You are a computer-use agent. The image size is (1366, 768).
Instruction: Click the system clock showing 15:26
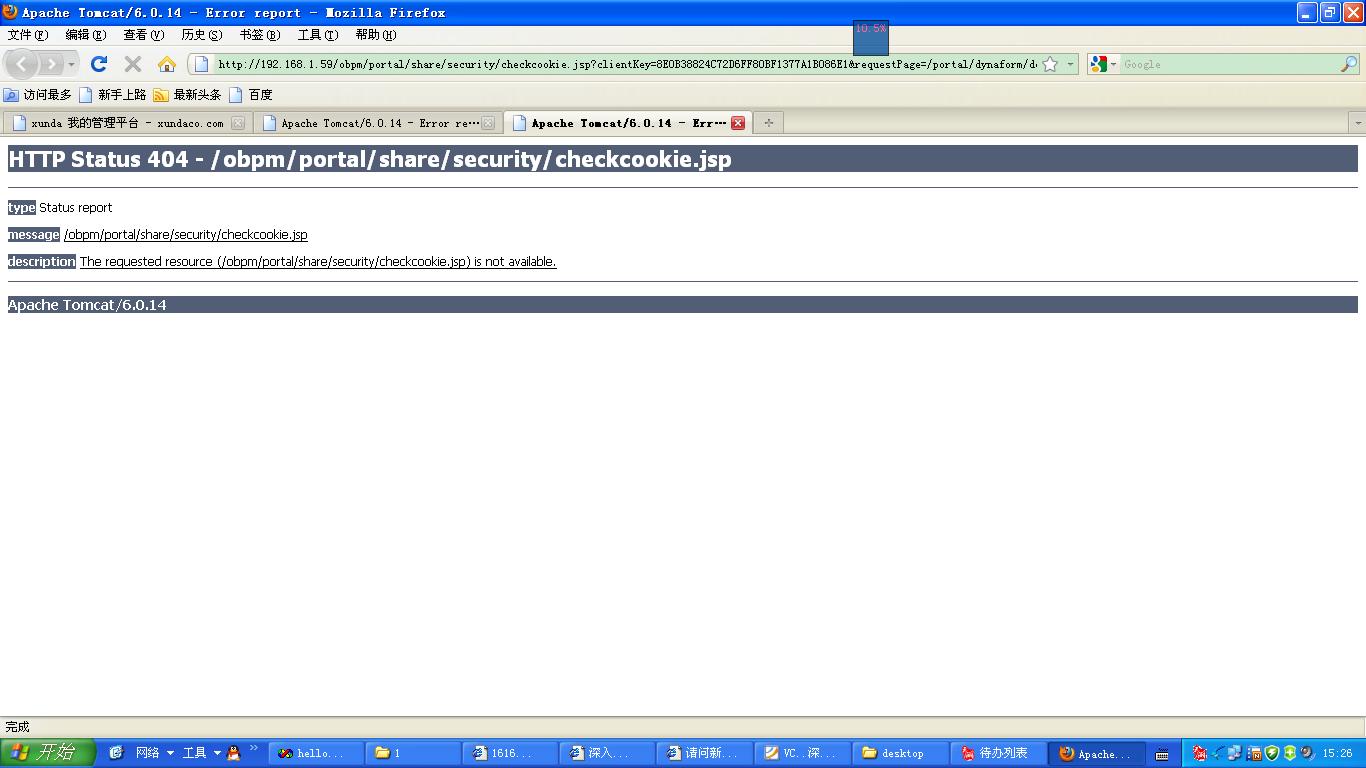coord(1337,753)
